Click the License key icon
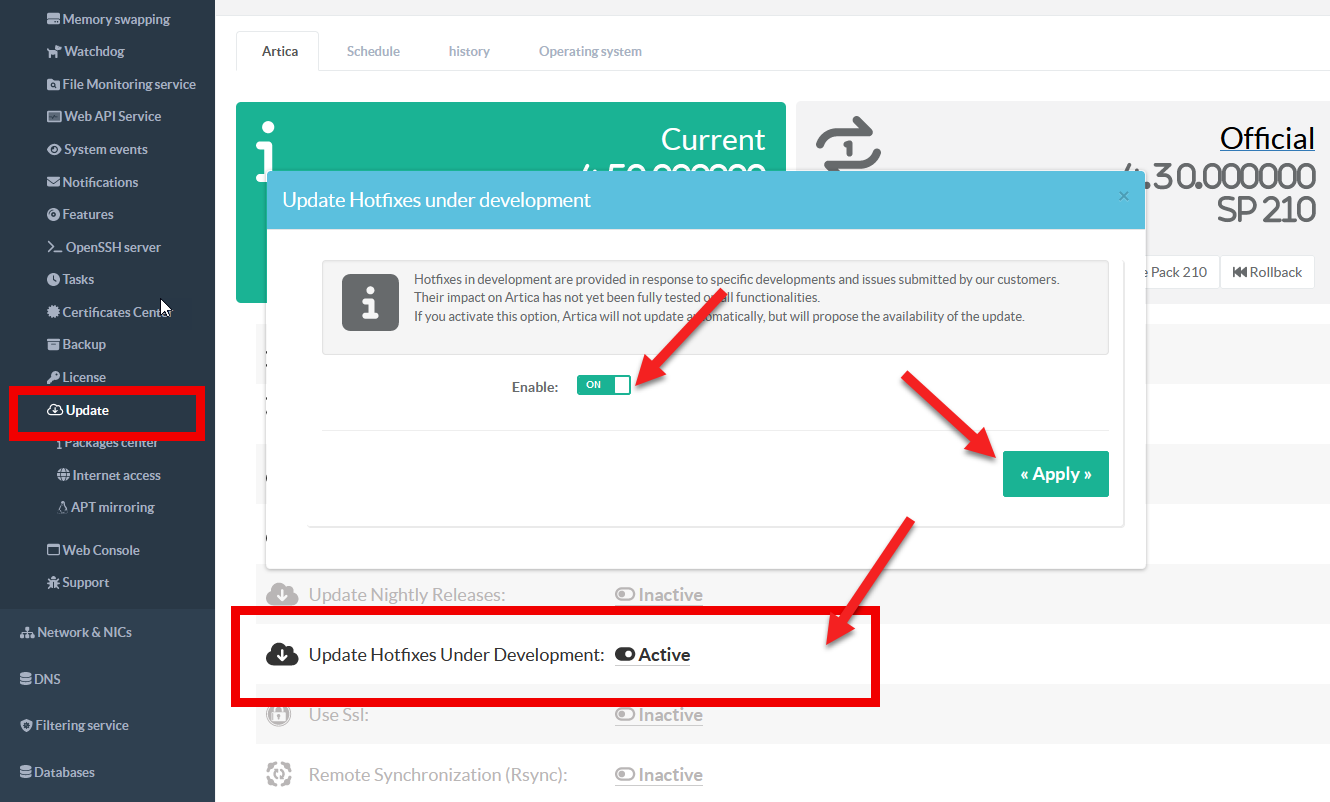 54,377
